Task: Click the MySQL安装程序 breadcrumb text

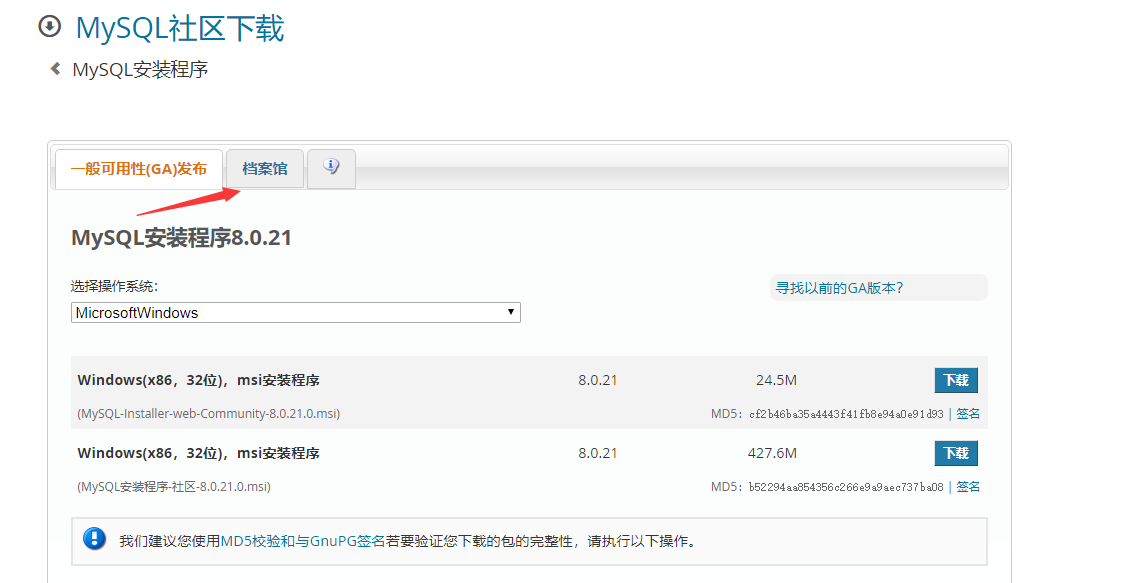Action: [x=140, y=69]
